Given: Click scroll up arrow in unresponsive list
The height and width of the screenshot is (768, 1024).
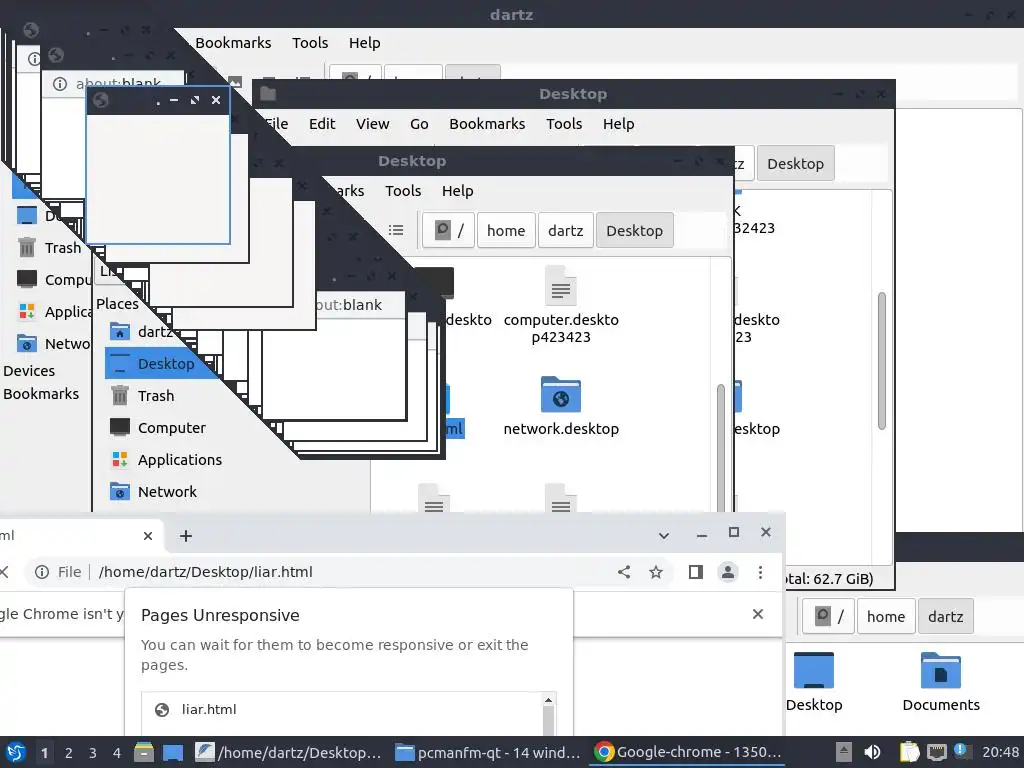Looking at the screenshot, I should pos(549,701).
